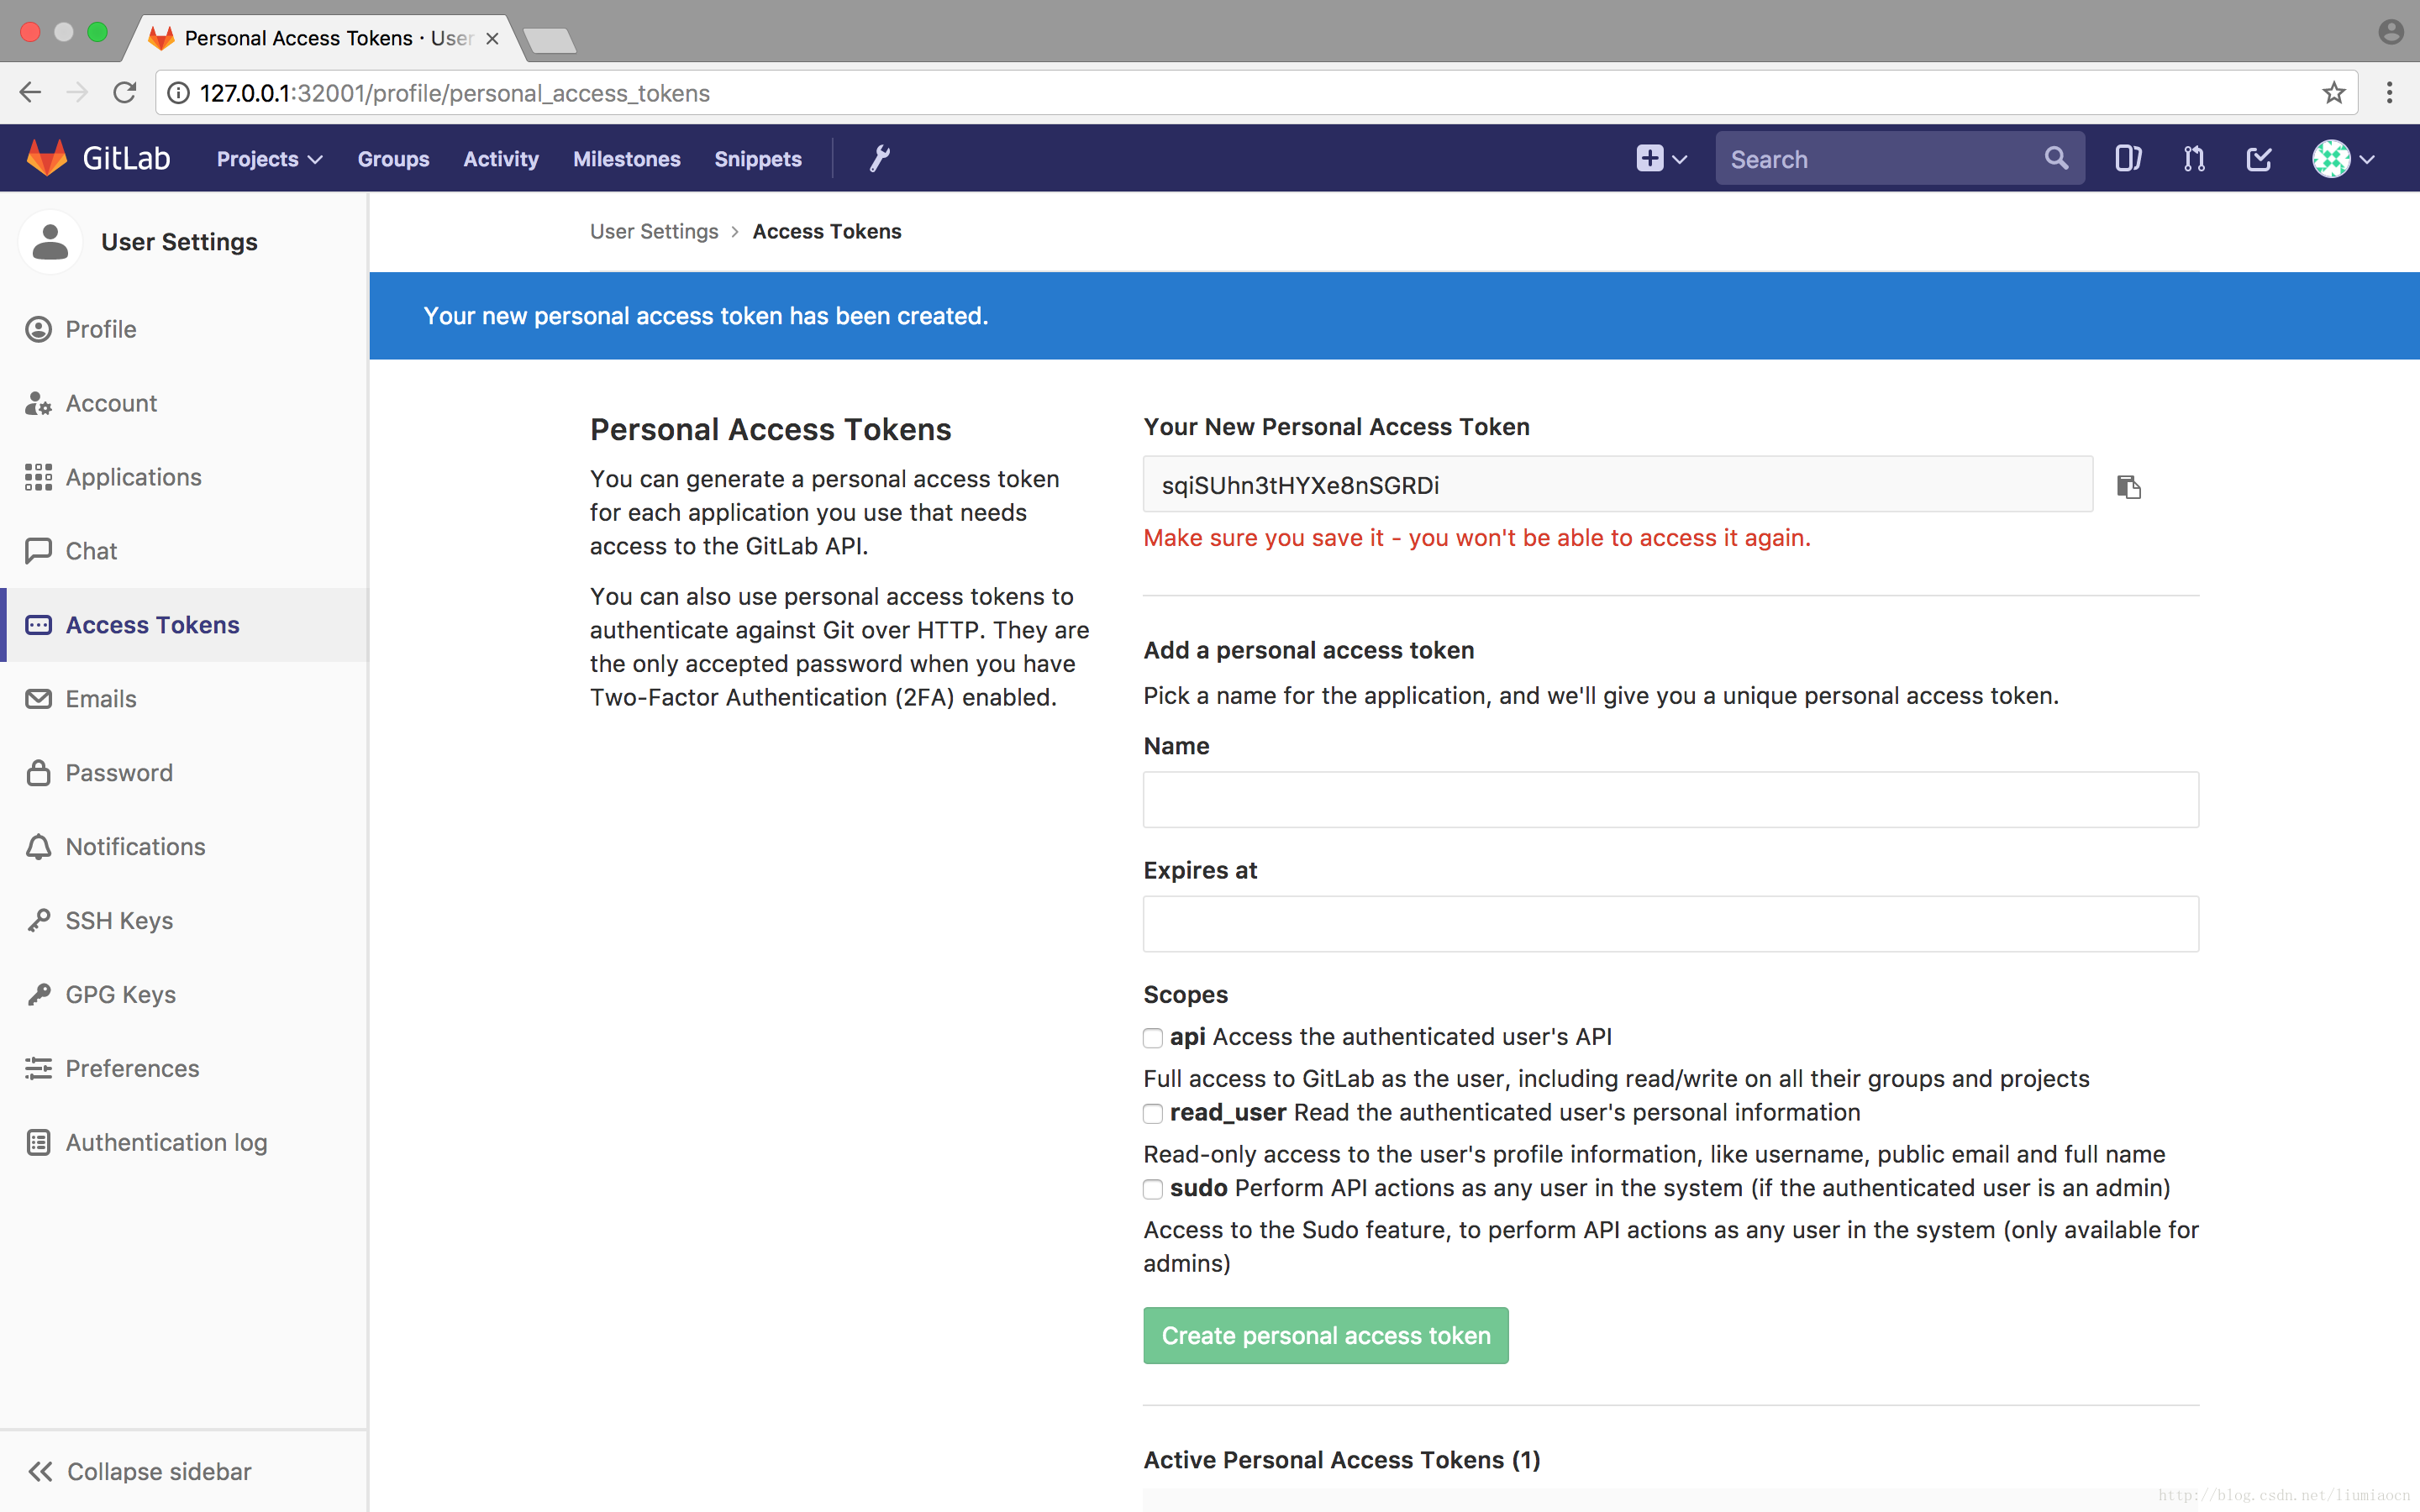This screenshot has width=2420, height=1512.
Task: Click the Profile sidebar icon
Action: tap(38, 329)
